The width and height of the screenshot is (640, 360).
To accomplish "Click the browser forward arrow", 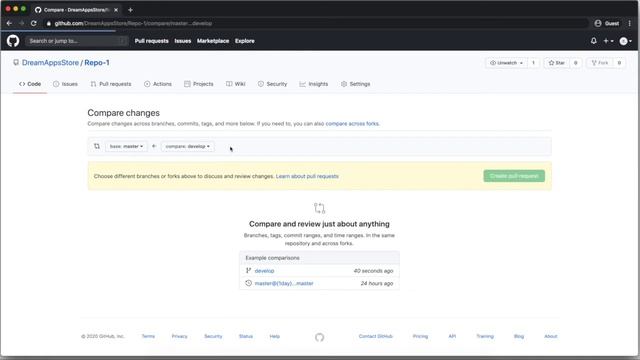I will coord(22,23).
